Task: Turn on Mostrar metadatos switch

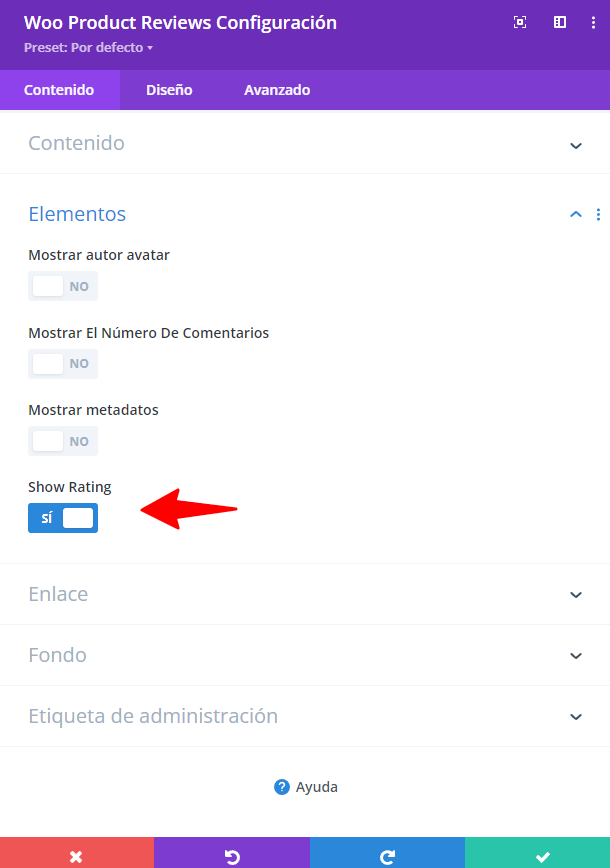Action: click(63, 441)
